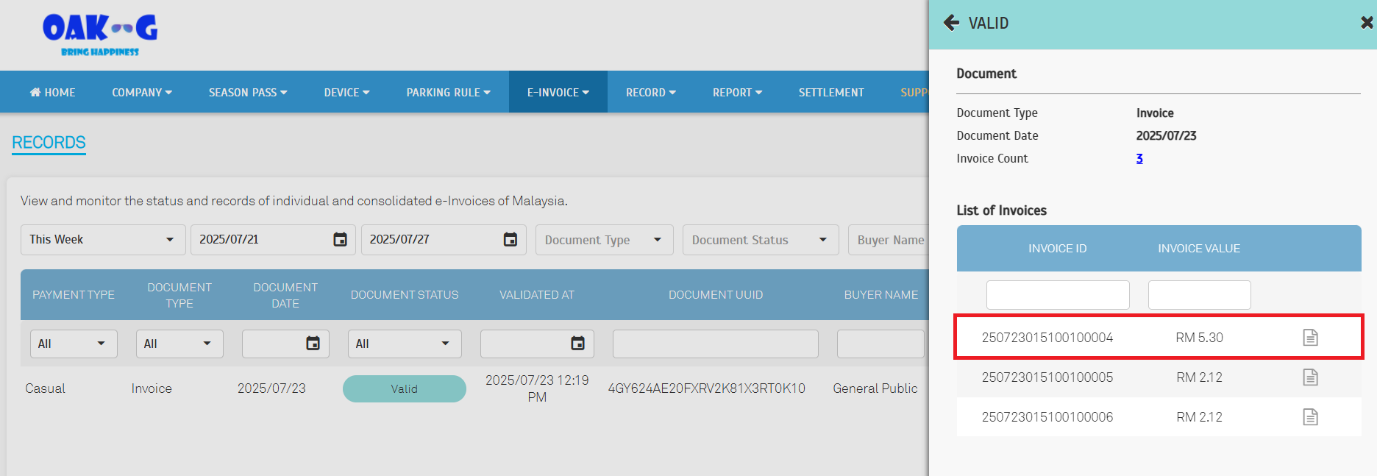Click the Invoice Count link 3
Viewport: 1377px width, 476px height.
[1139, 159]
